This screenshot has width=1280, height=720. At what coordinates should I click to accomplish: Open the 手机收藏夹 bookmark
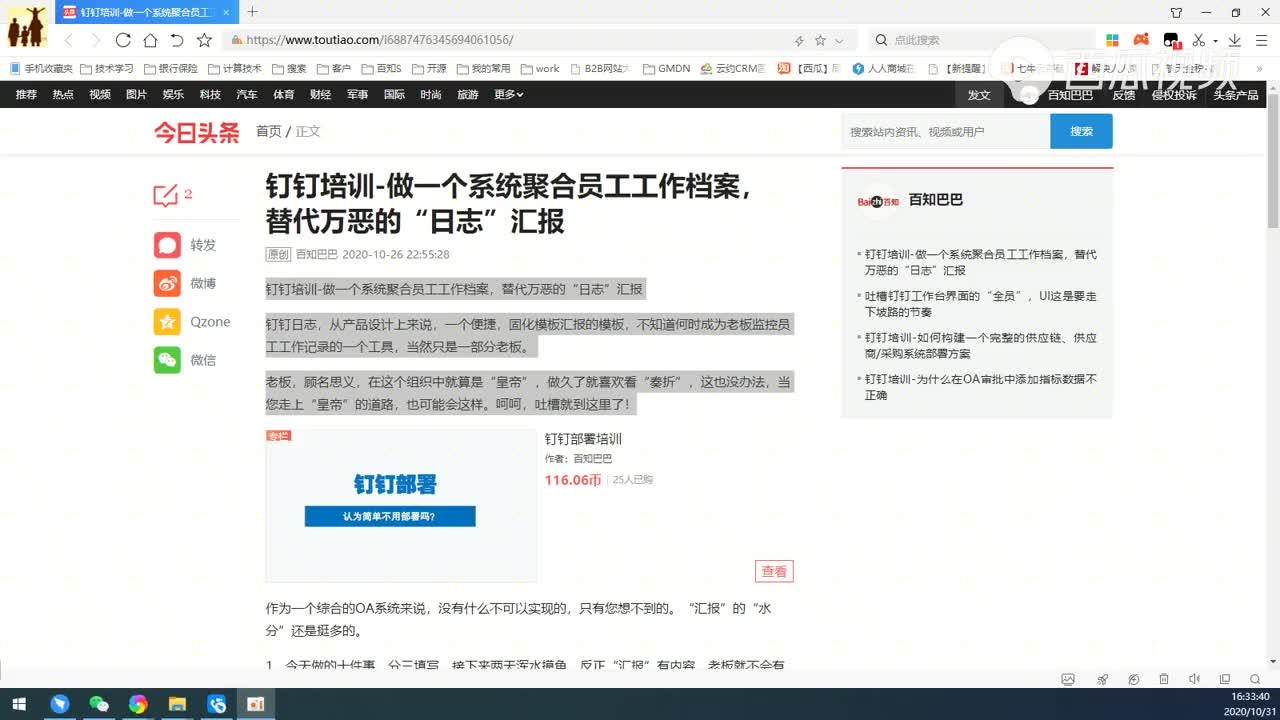41,68
